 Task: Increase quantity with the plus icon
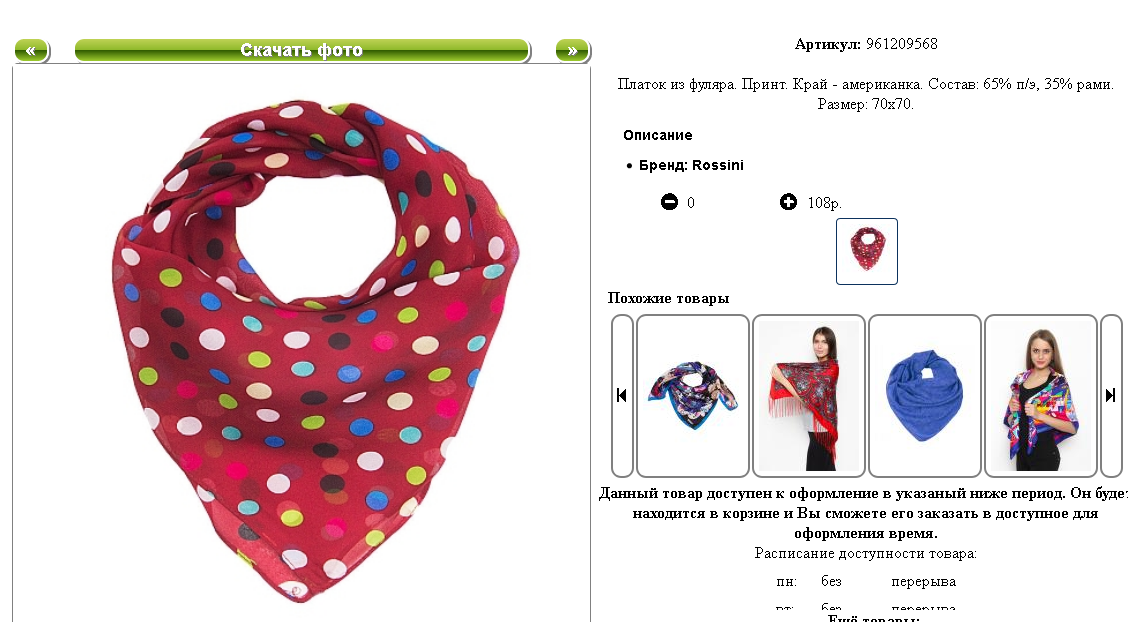pos(788,202)
